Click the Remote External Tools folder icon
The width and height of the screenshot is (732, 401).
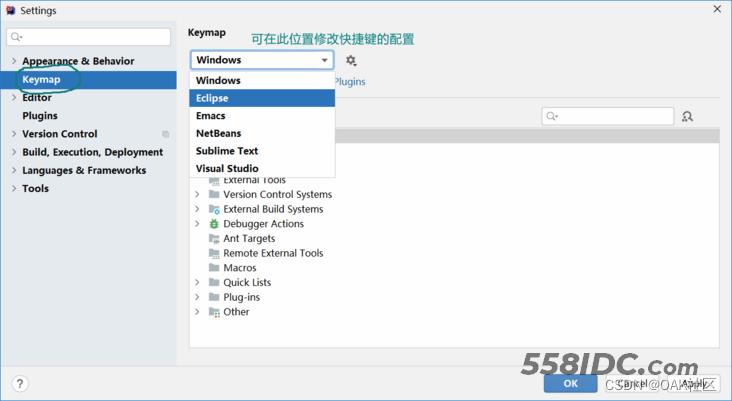click(x=214, y=253)
